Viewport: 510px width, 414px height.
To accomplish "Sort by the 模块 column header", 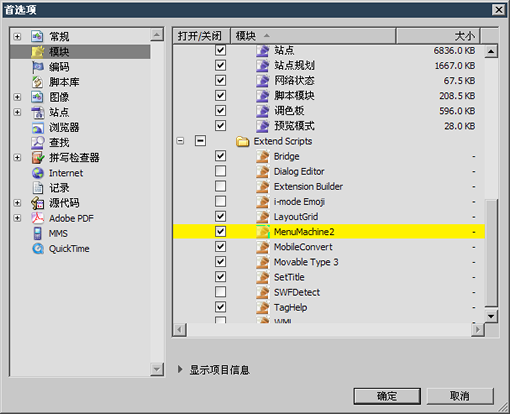I will click(313, 36).
